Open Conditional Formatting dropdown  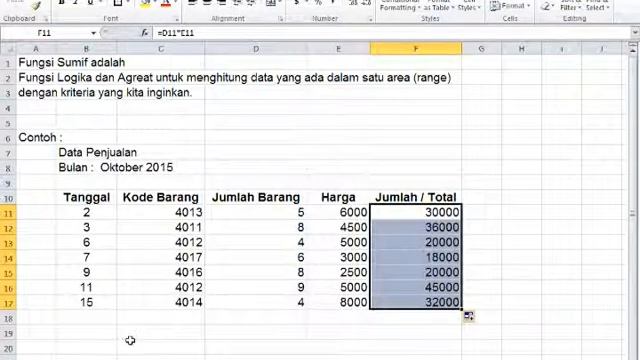coord(400,6)
